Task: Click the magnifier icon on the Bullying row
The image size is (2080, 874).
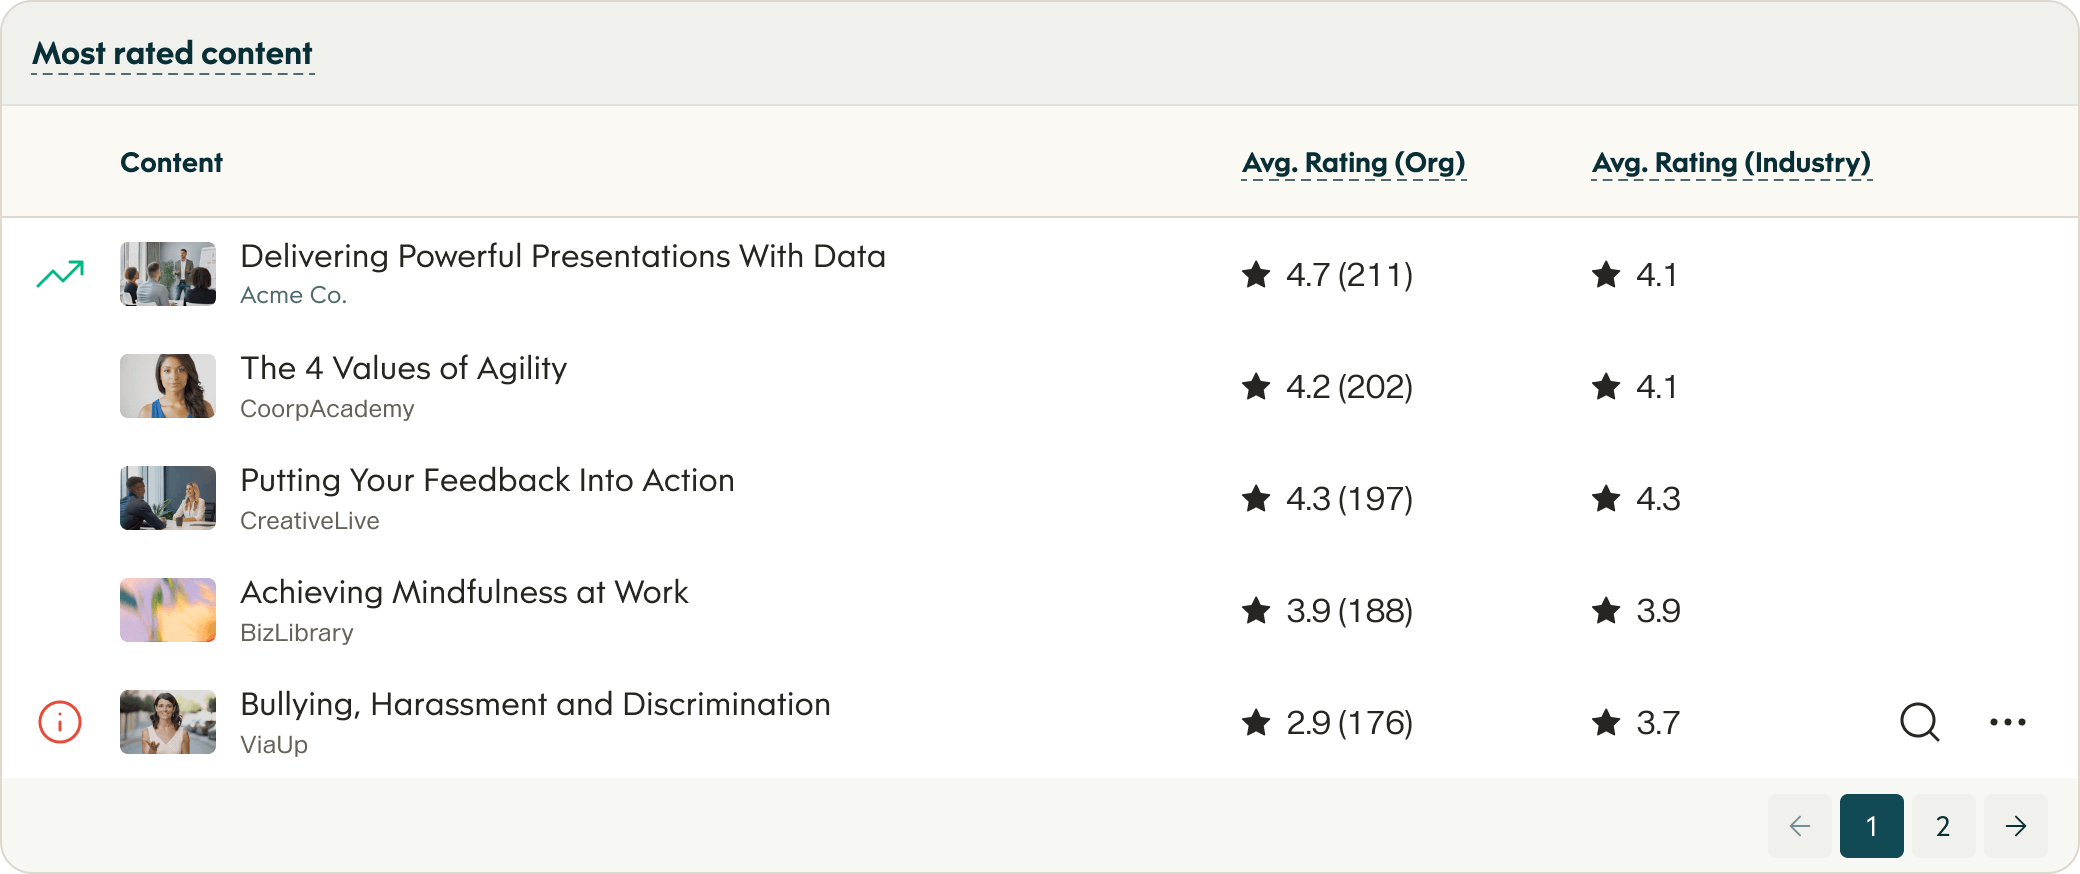Action: pyautogui.click(x=1919, y=722)
